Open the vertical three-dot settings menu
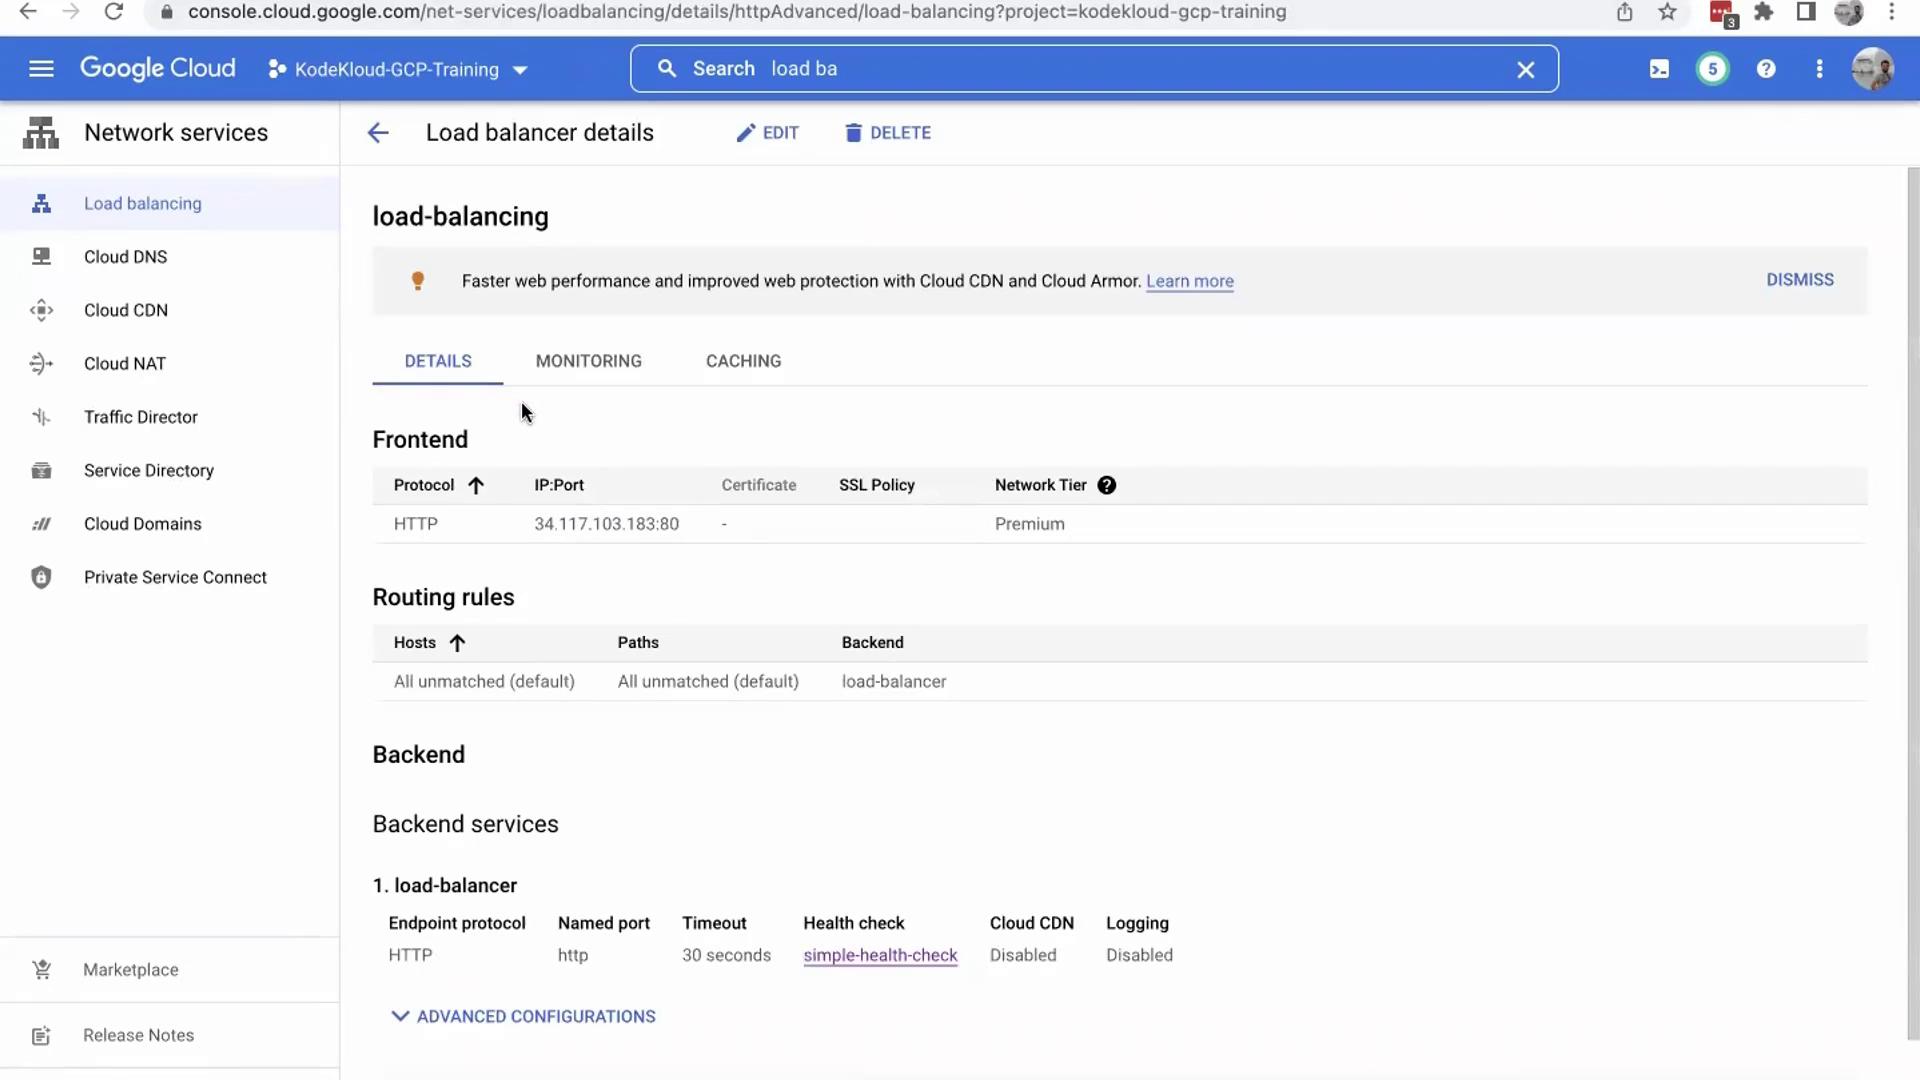The width and height of the screenshot is (1920, 1080). [x=1819, y=69]
